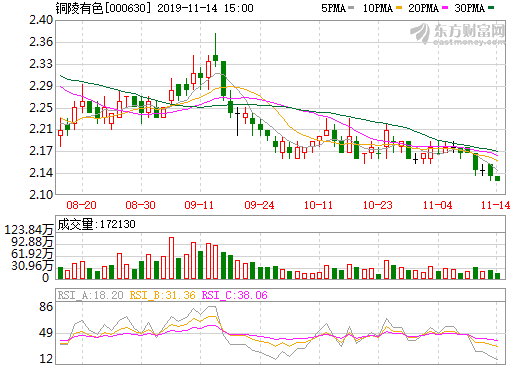520x365 pixels.
Task: Click the RSI_A:18.20 indicator label
Action: [x=90, y=295]
